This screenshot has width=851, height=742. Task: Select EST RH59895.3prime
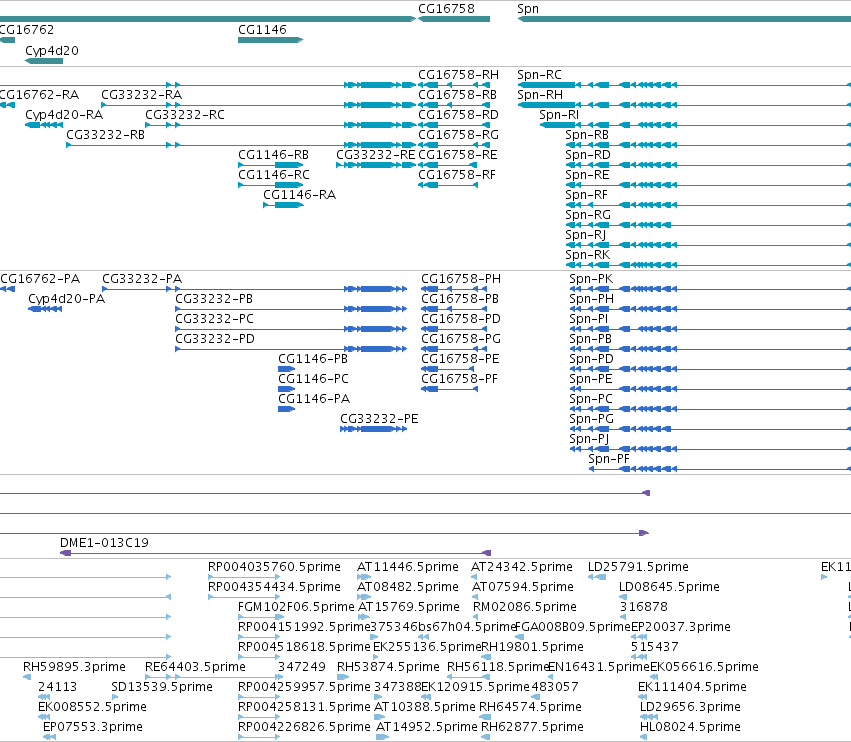pos(74,666)
